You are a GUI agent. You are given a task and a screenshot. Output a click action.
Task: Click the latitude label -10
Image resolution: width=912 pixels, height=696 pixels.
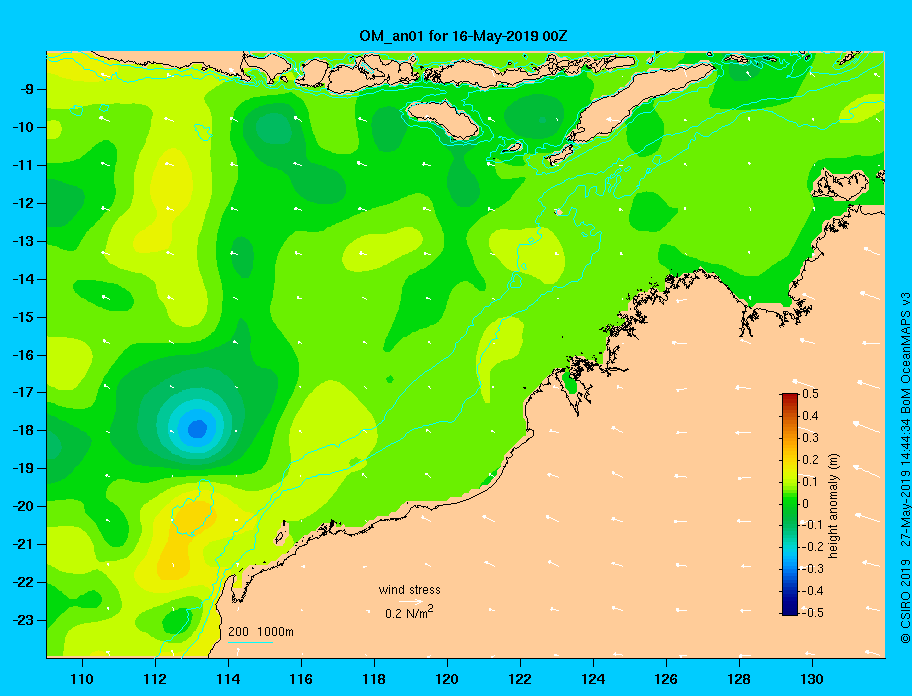(x=23, y=127)
